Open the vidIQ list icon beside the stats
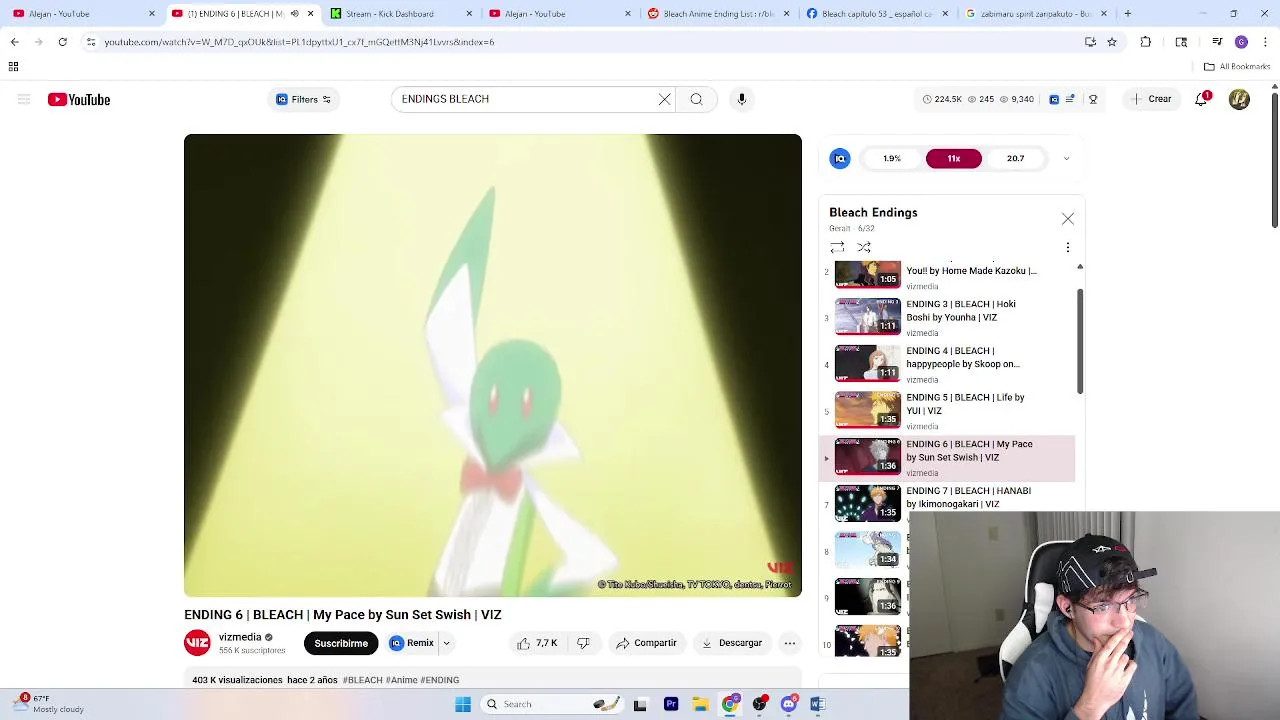1280x720 pixels. coord(1070,99)
